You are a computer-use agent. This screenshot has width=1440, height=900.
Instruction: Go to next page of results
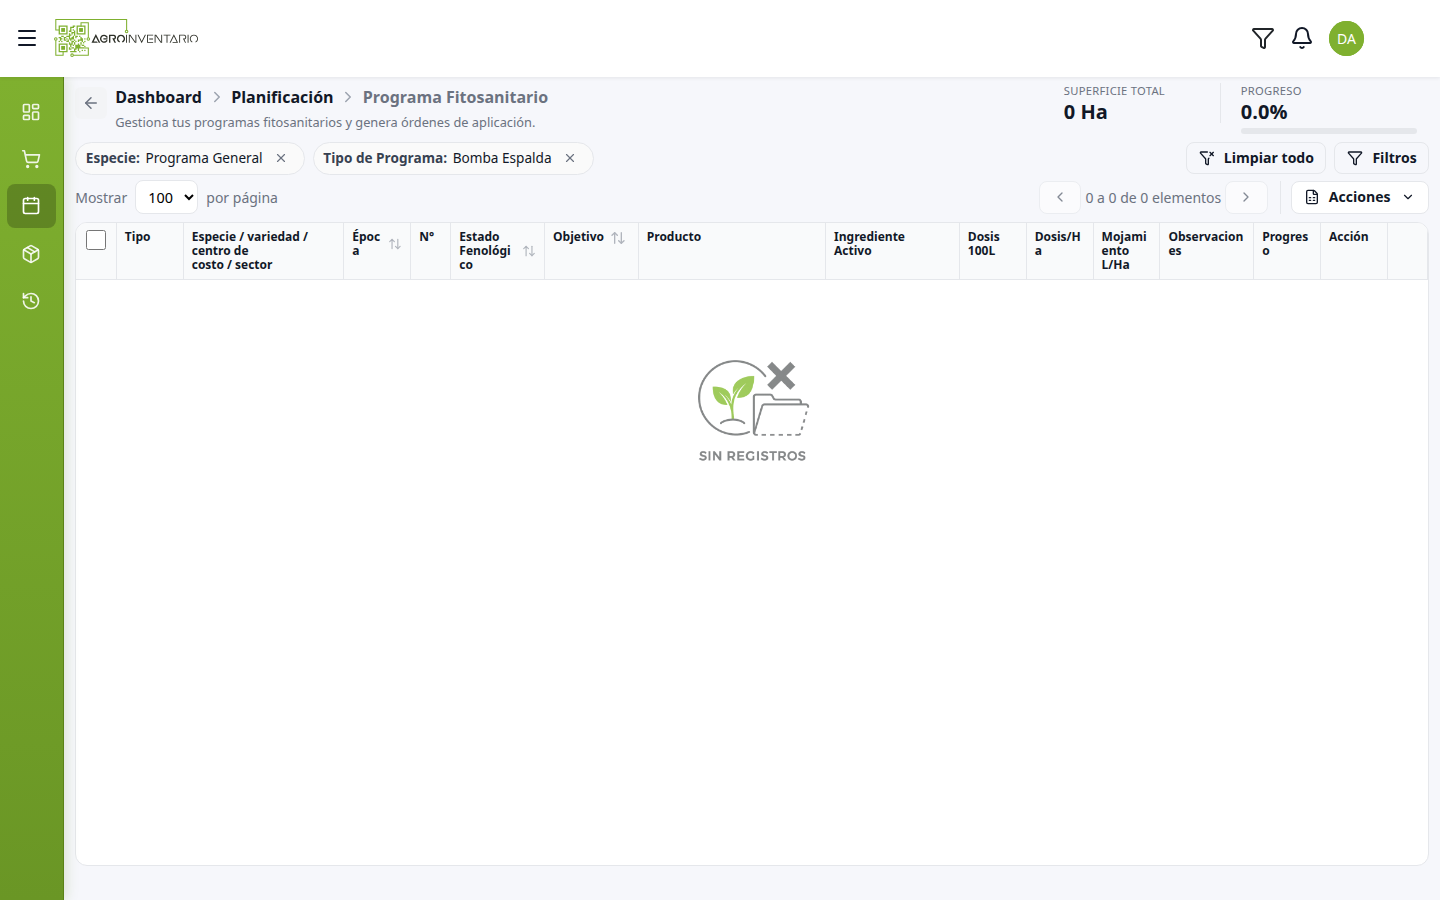[1246, 197]
